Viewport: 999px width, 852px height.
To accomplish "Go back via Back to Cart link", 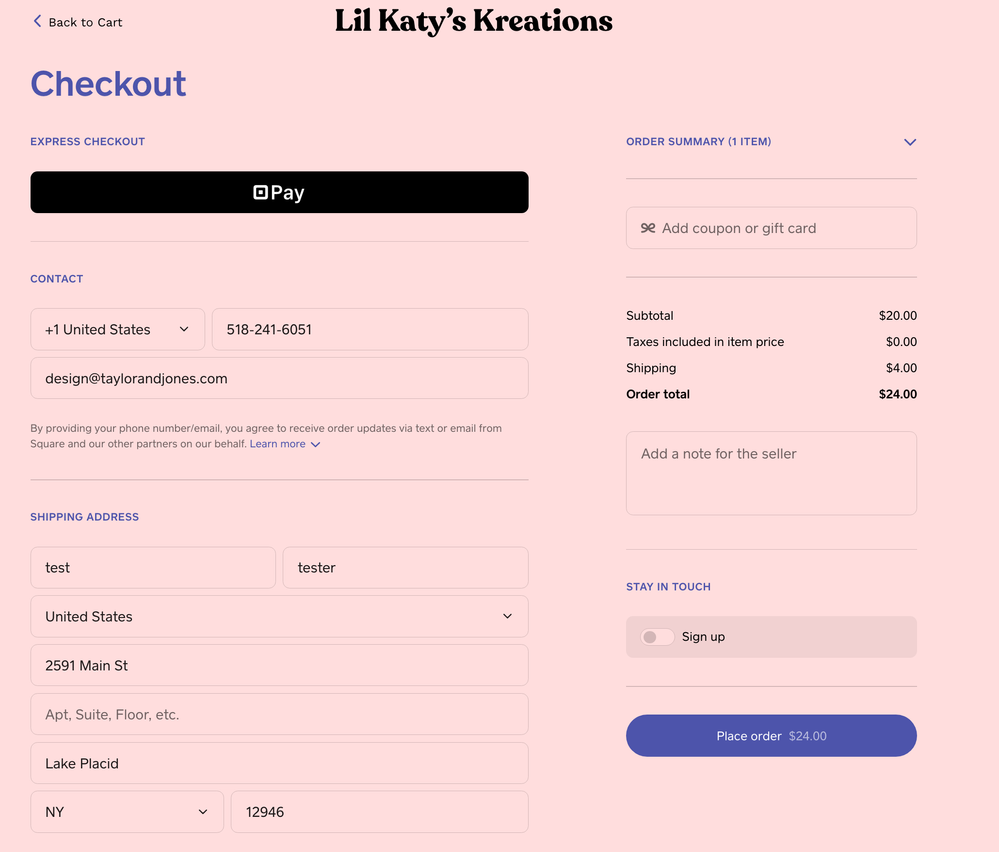I will 85,22.
